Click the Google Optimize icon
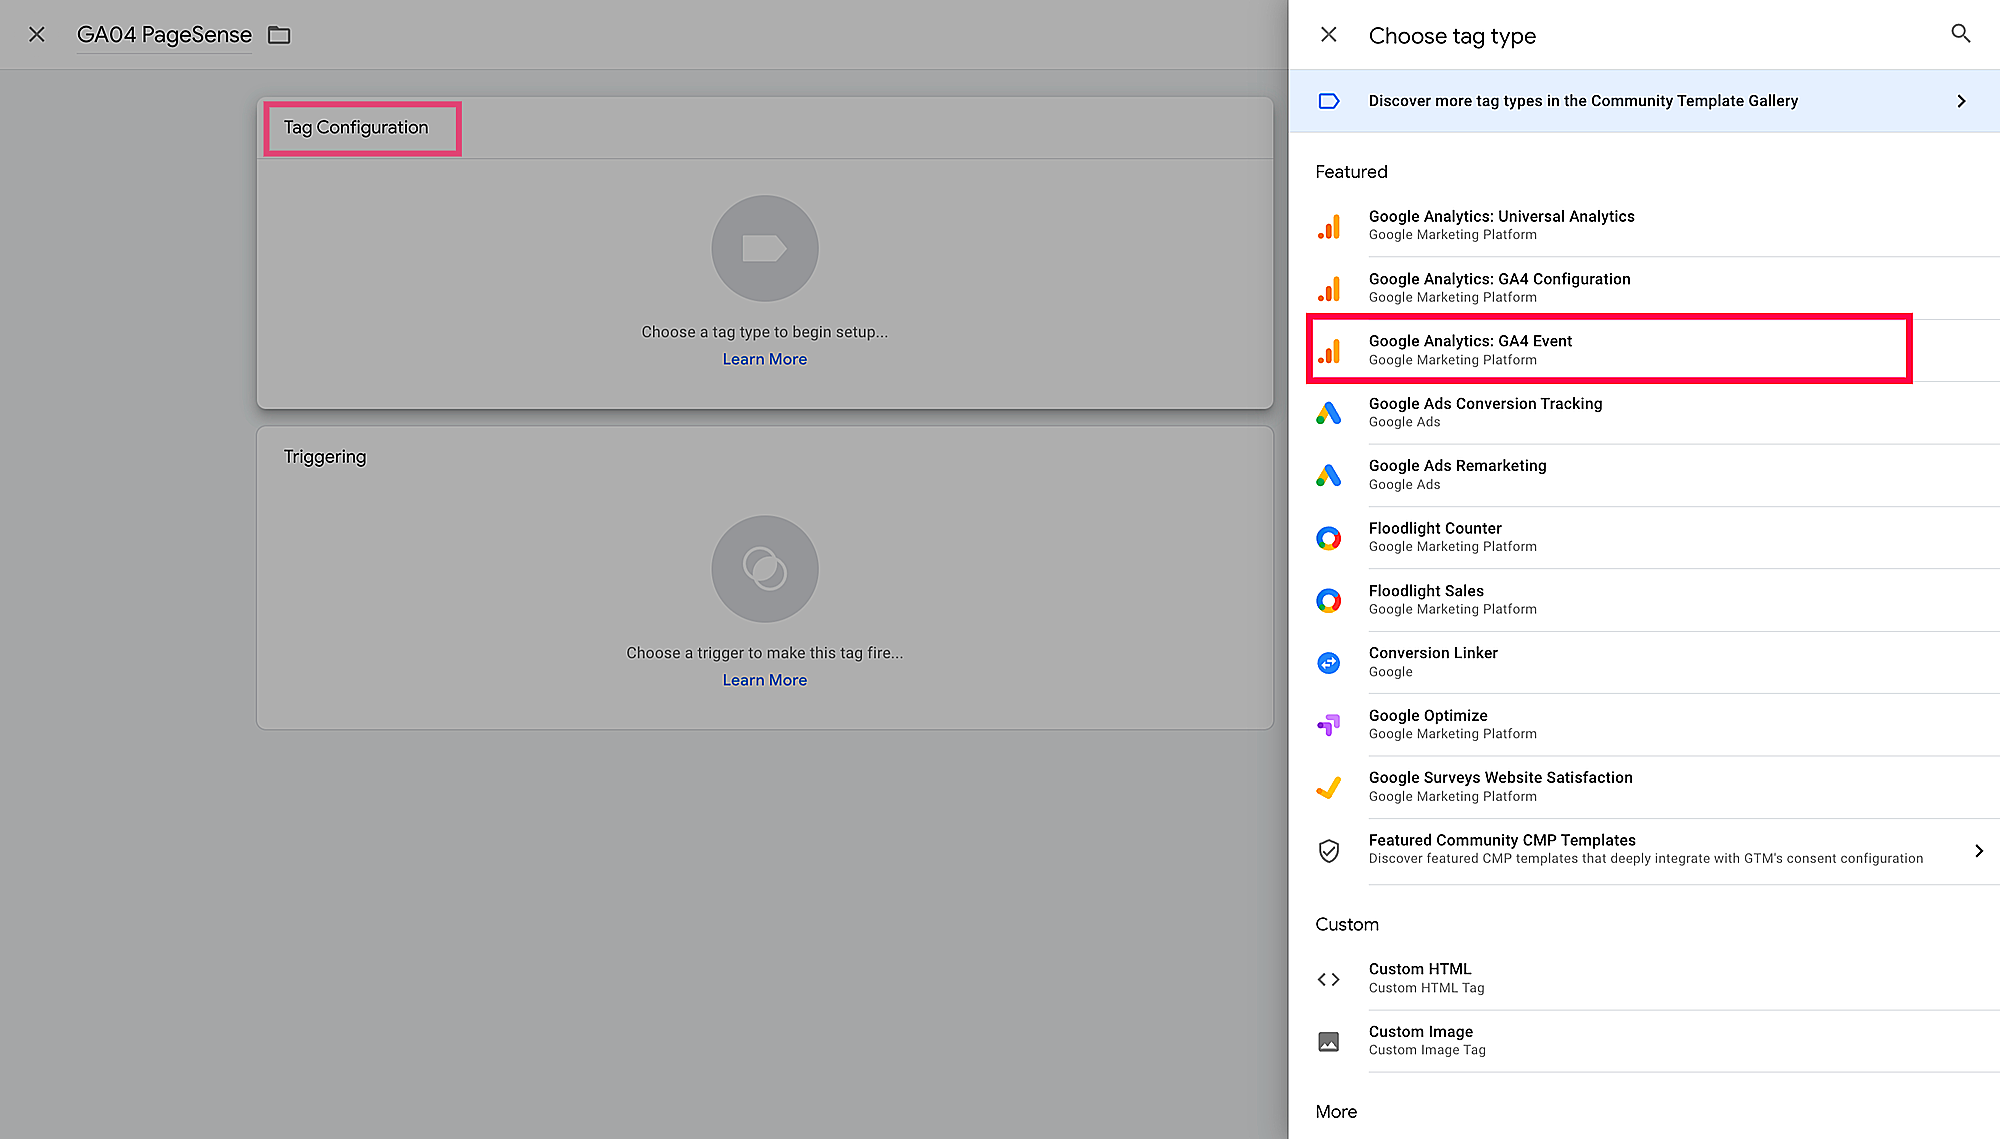 (1328, 725)
